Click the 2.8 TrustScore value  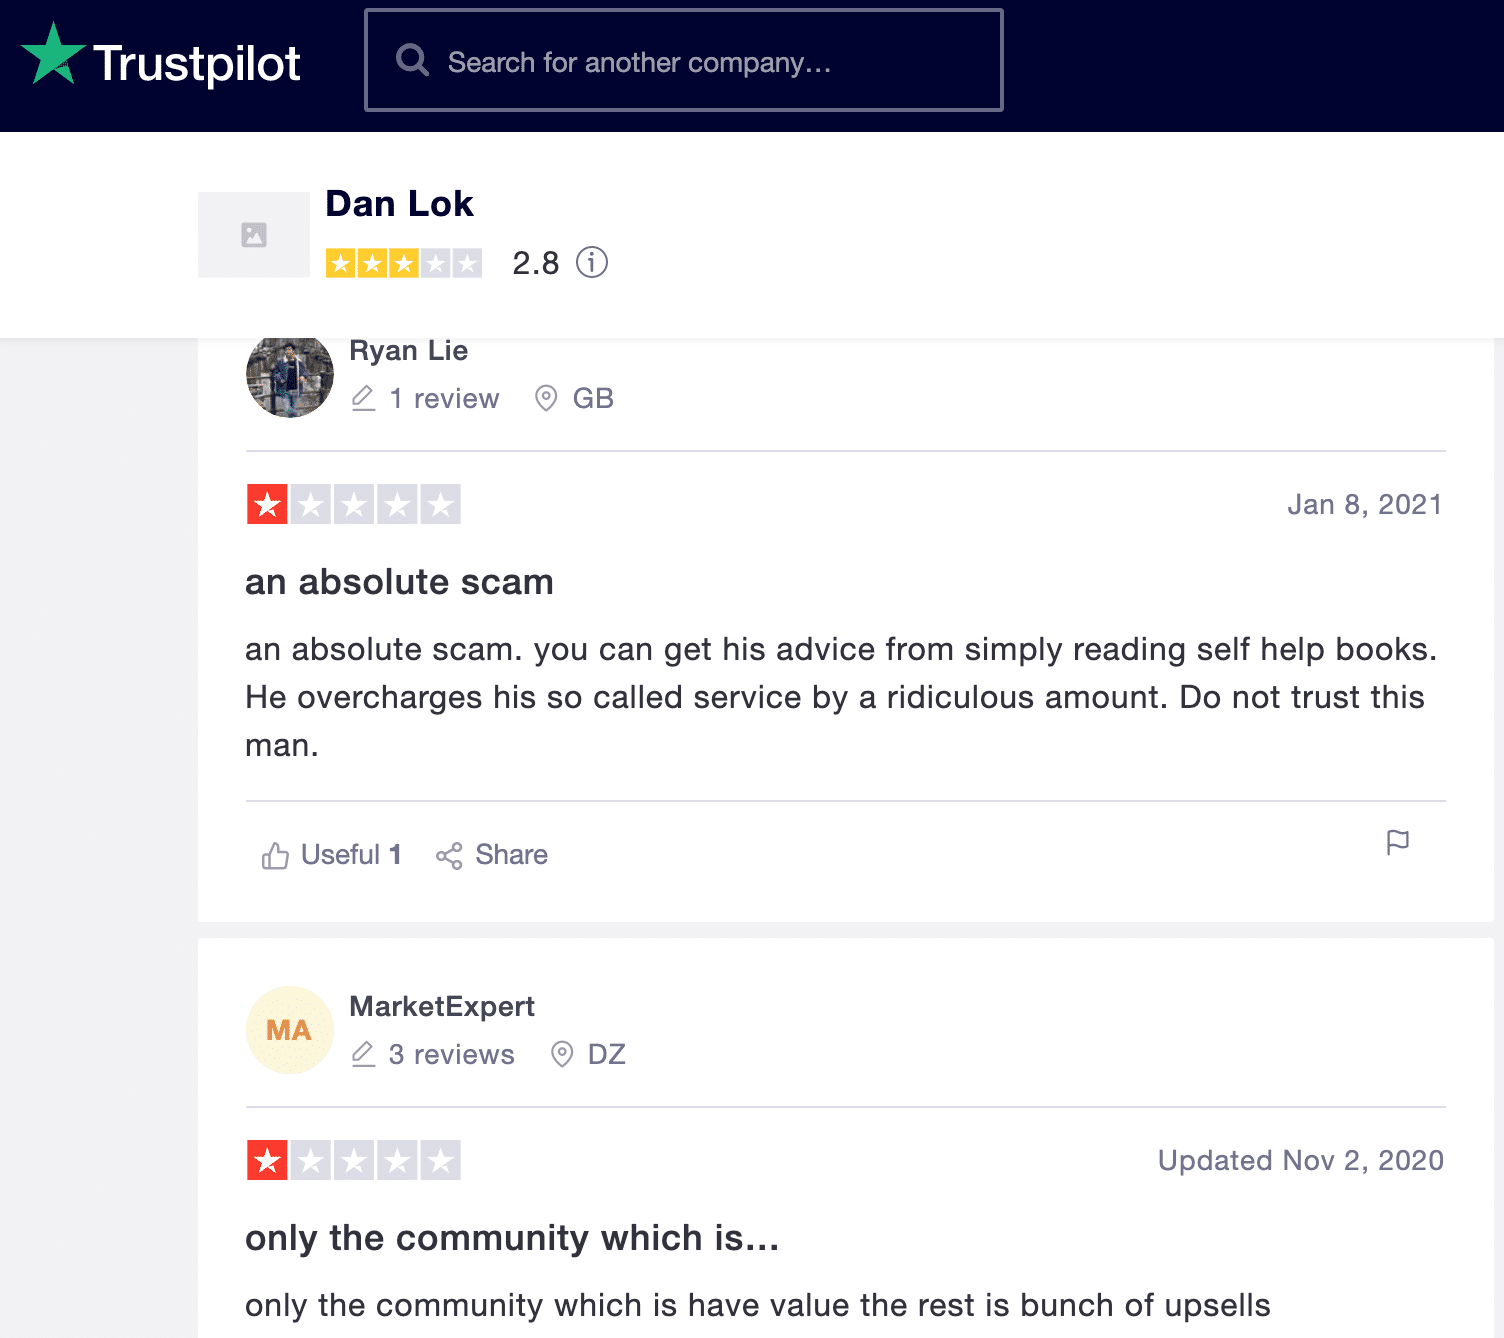click(535, 263)
